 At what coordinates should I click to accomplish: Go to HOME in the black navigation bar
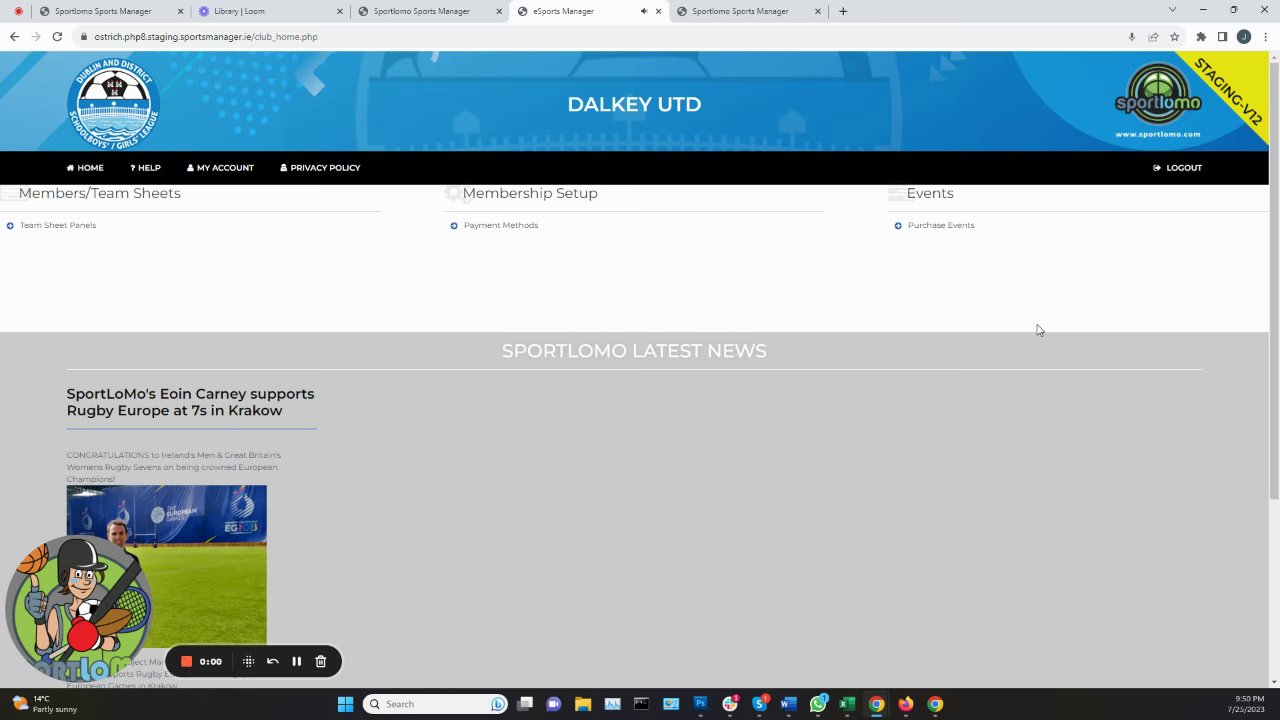point(85,168)
